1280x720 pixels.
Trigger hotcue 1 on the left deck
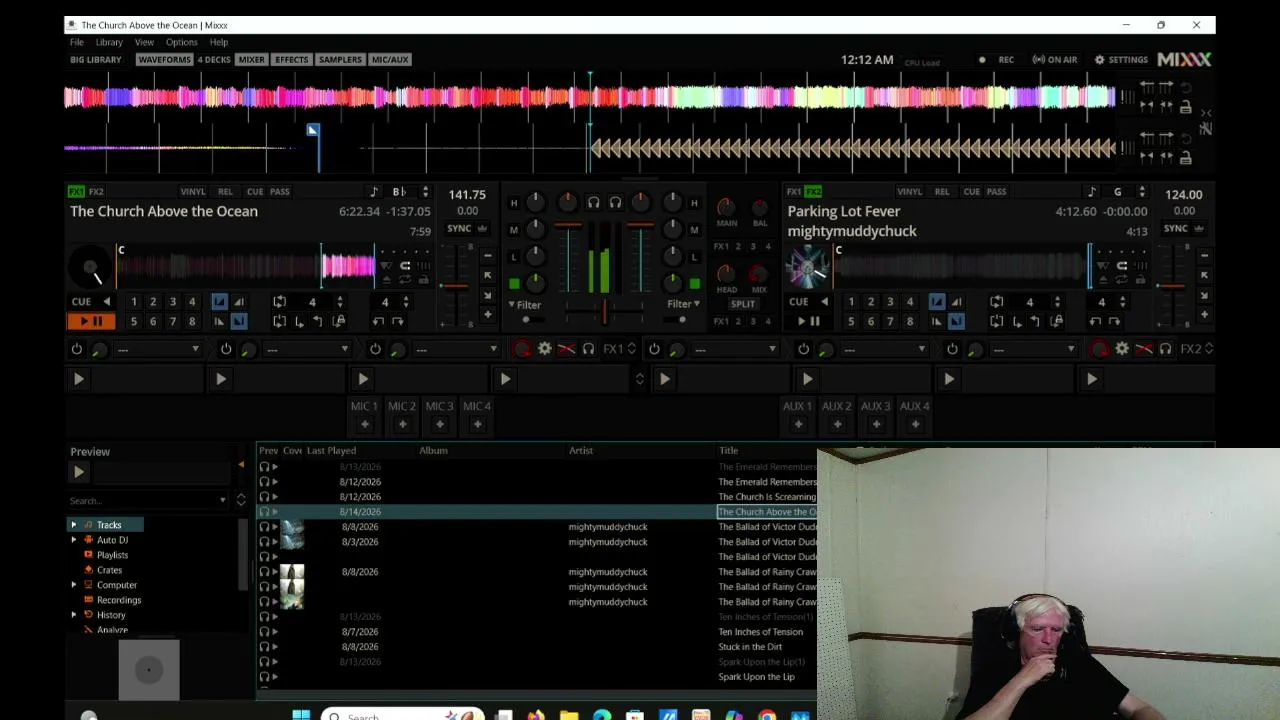click(x=133, y=302)
